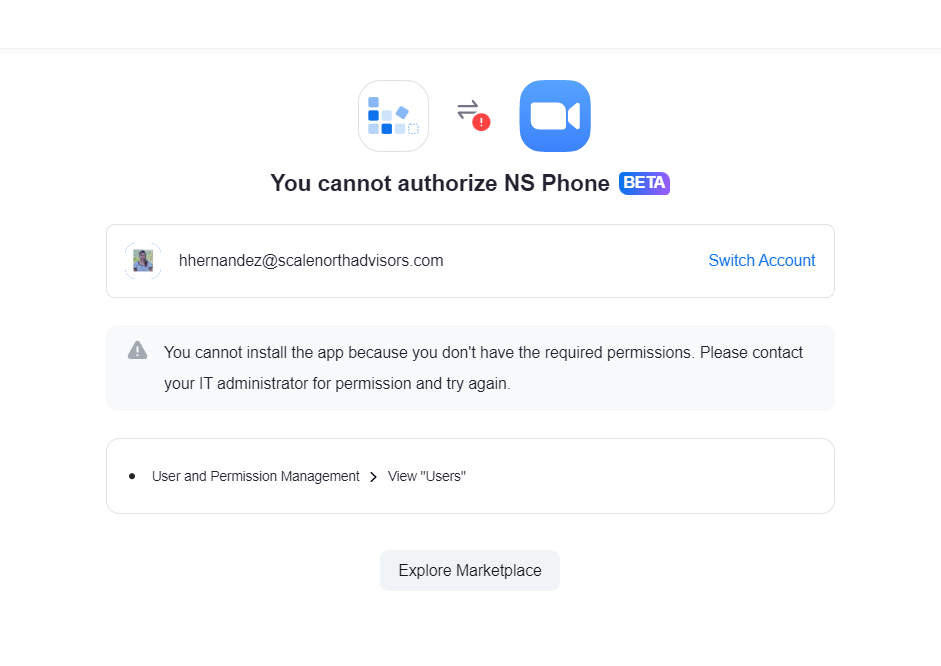Click the NS Phone app icon
This screenshot has height=666, width=941.
click(393, 116)
